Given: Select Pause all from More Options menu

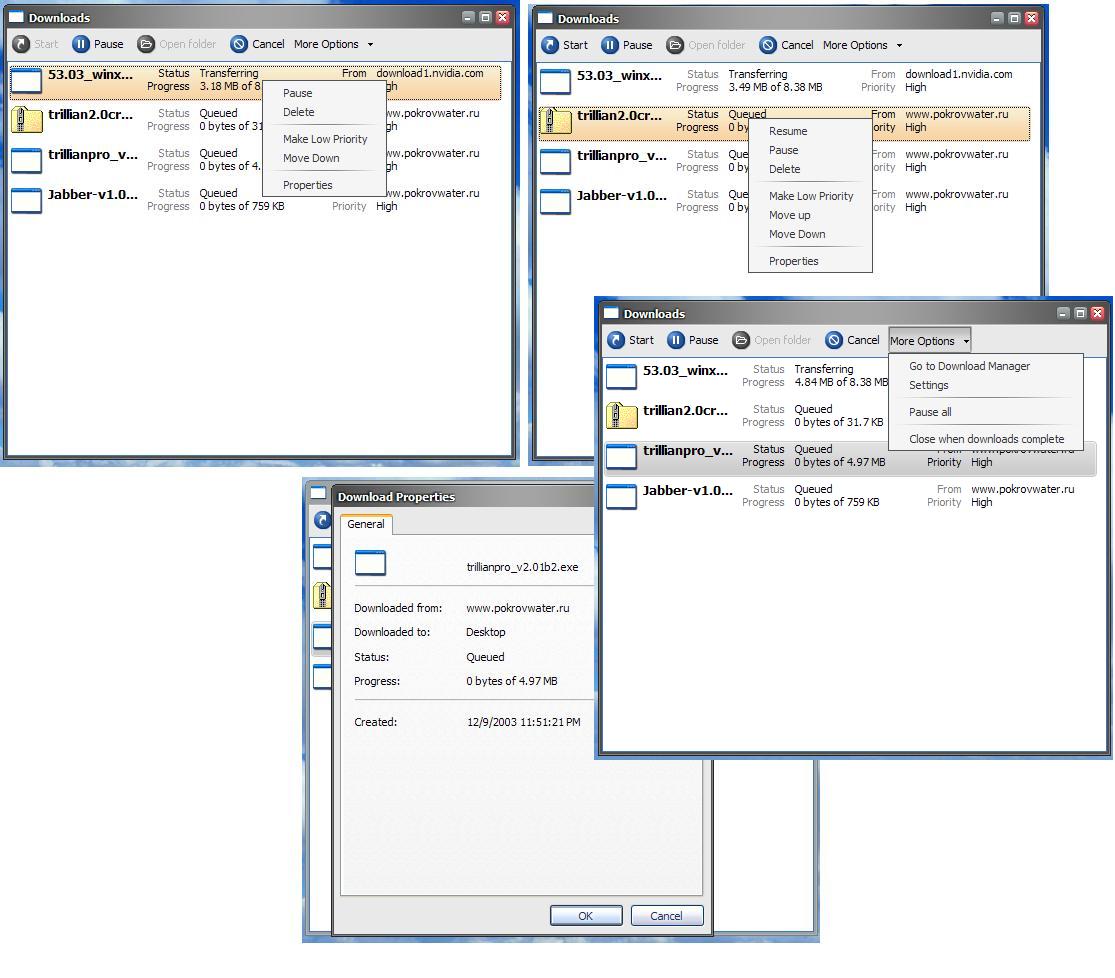Looking at the screenshot, I should point(929,411).
